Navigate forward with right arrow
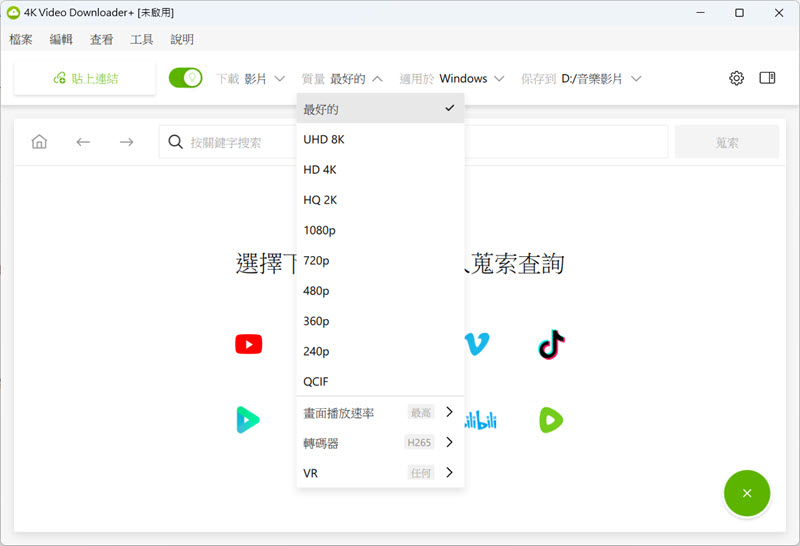The height and width of the screenshot is (546, 800). (127, 142)
